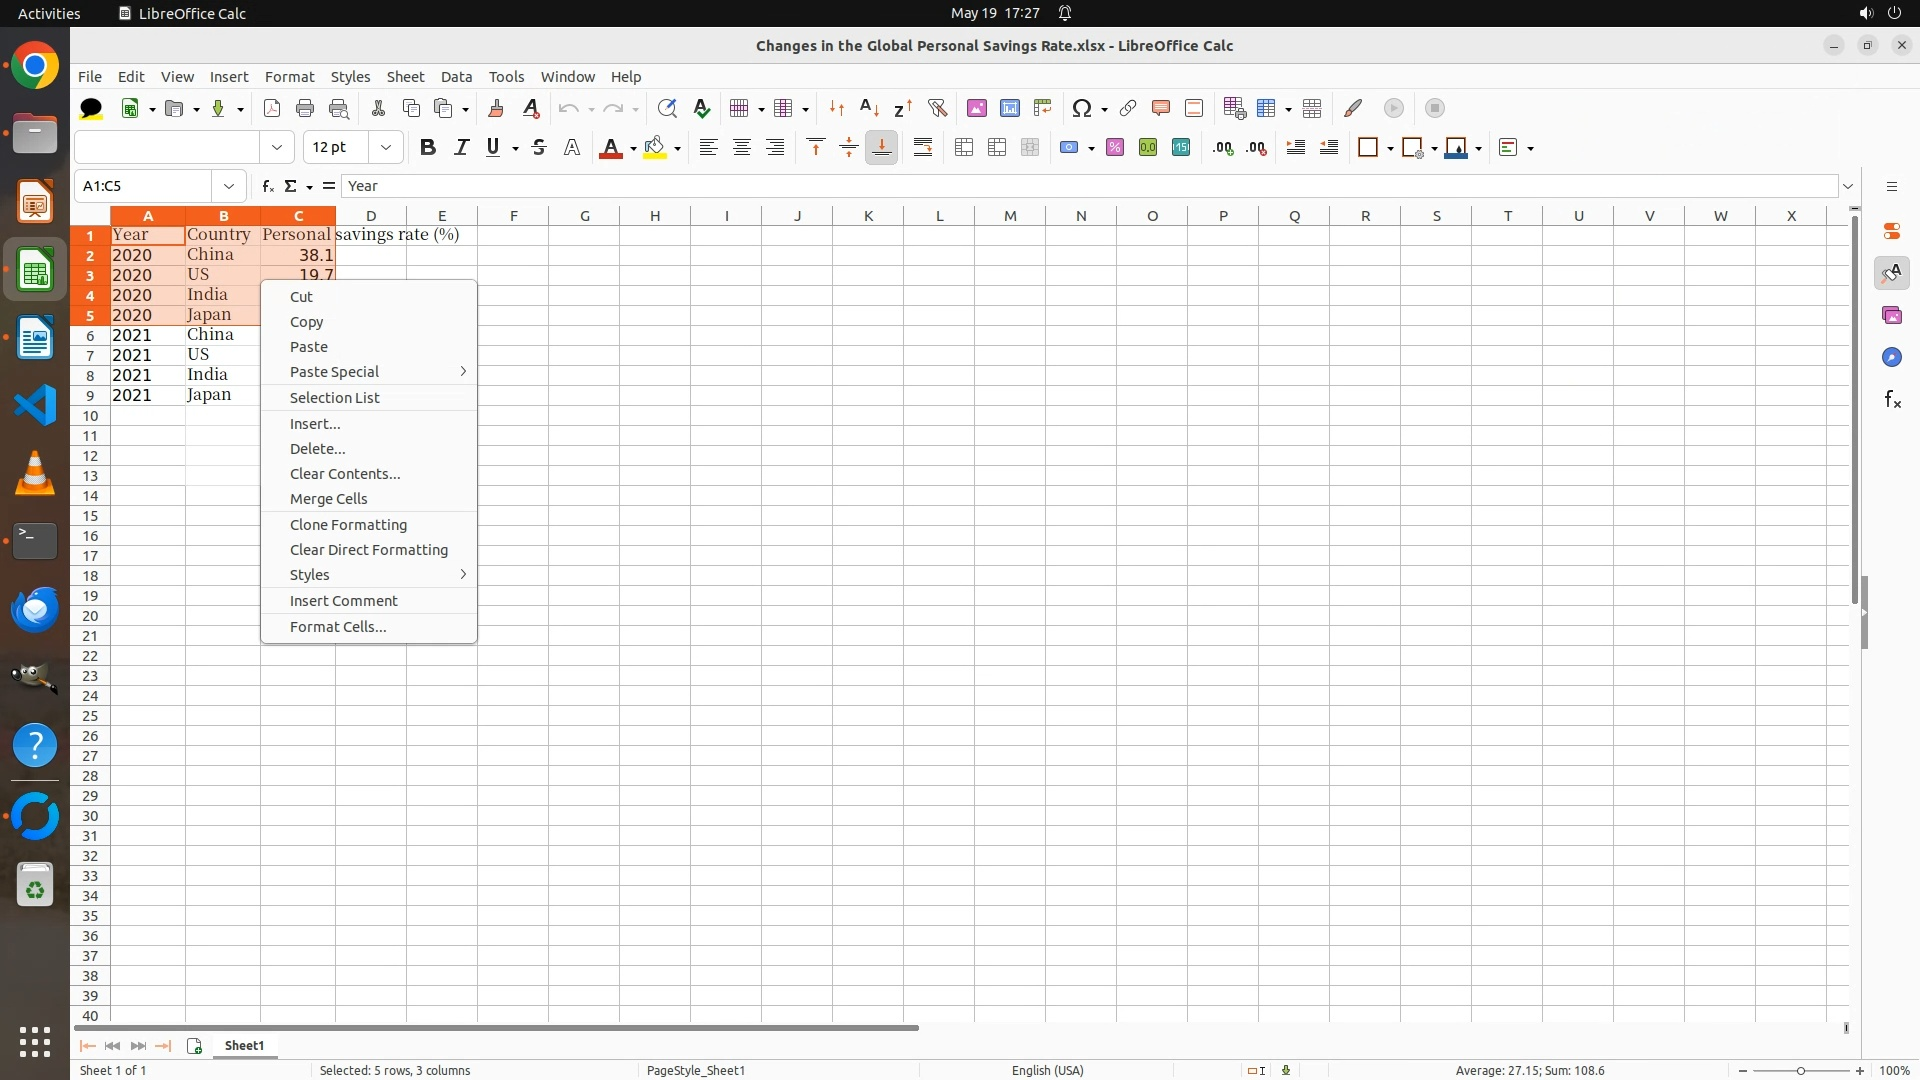Click the Clone Formatting paintbrush icon
This screenshot has width=1920, height=1080.
pos(496,108)
